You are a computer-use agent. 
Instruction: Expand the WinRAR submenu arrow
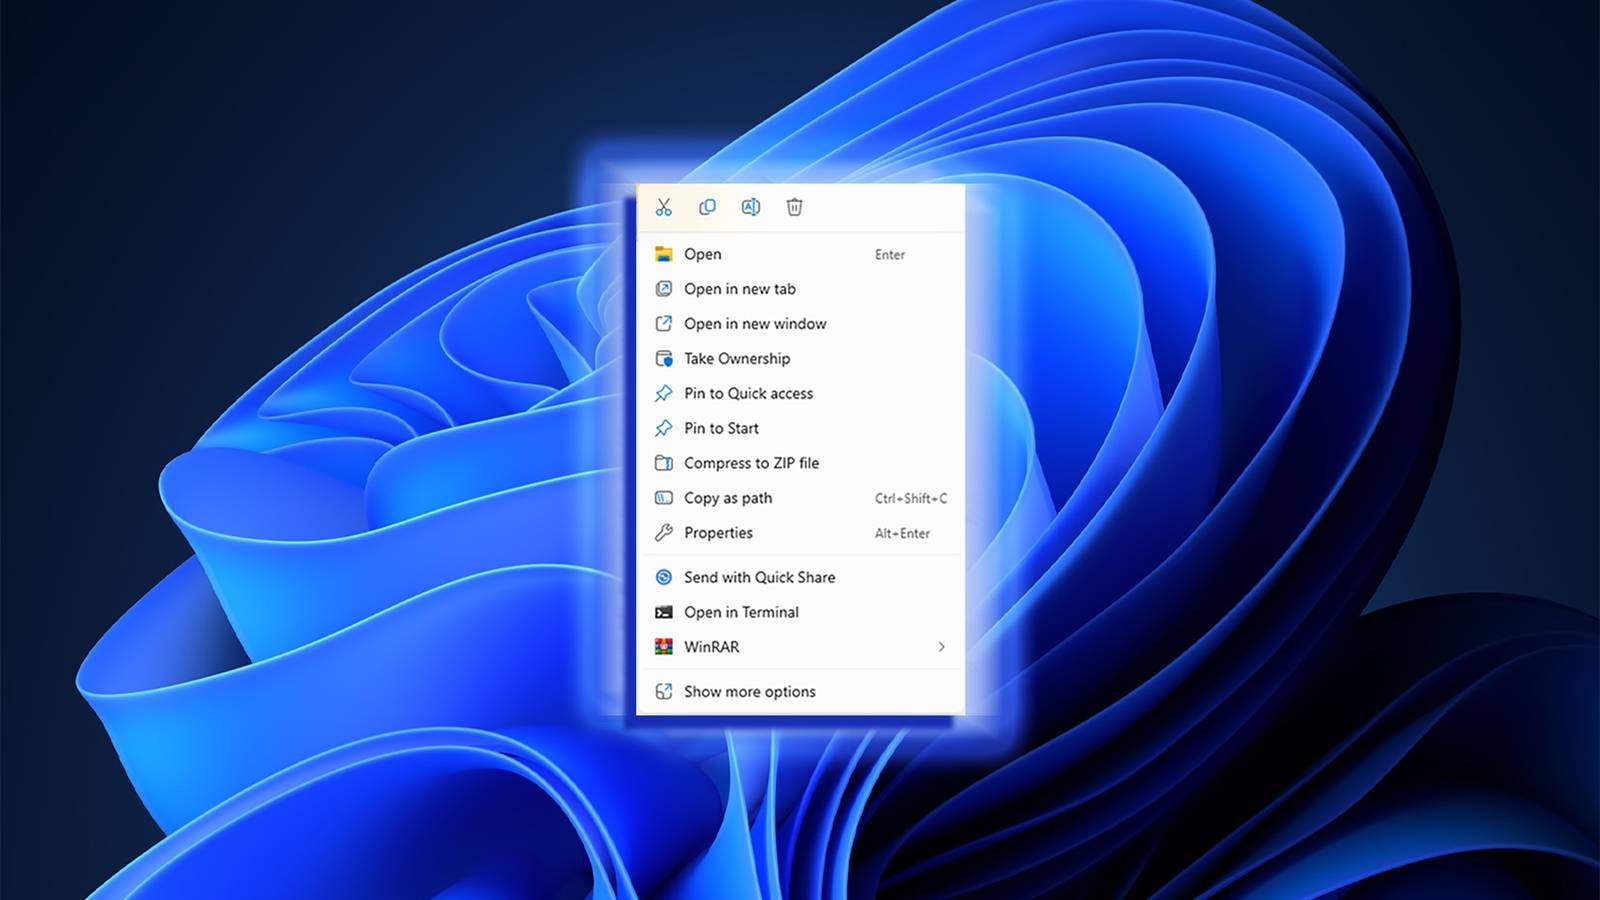(x=941, y=647)
